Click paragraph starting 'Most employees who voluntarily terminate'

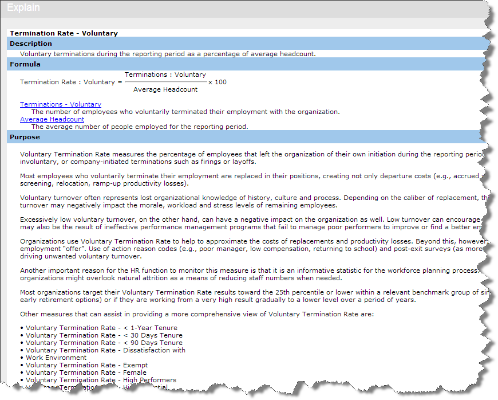point(250,180)
